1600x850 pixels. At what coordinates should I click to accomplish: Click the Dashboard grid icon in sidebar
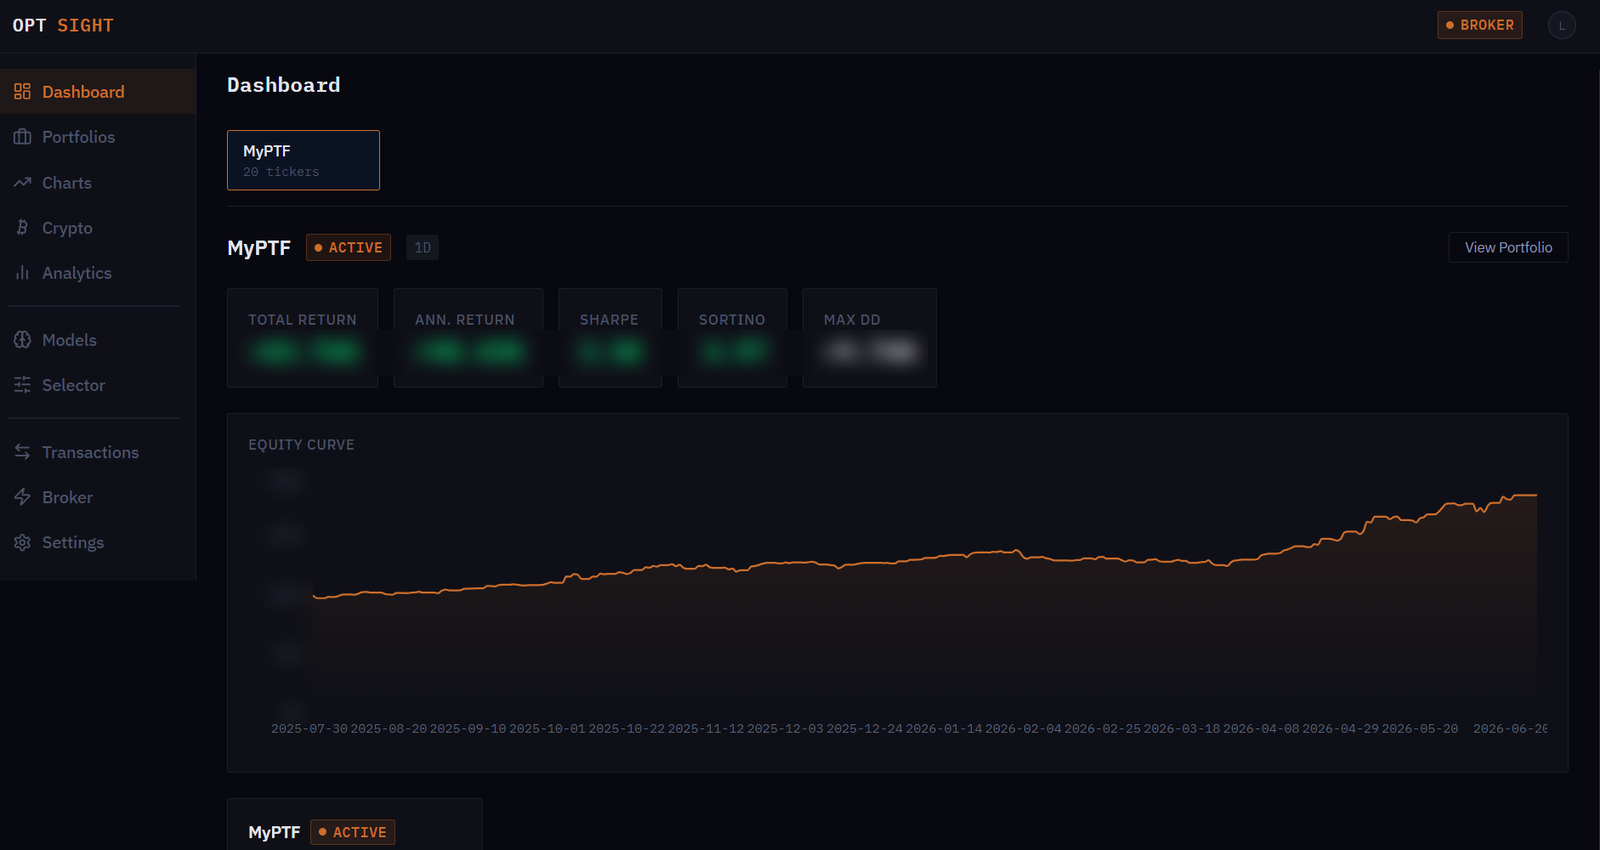tap(22, 92)
